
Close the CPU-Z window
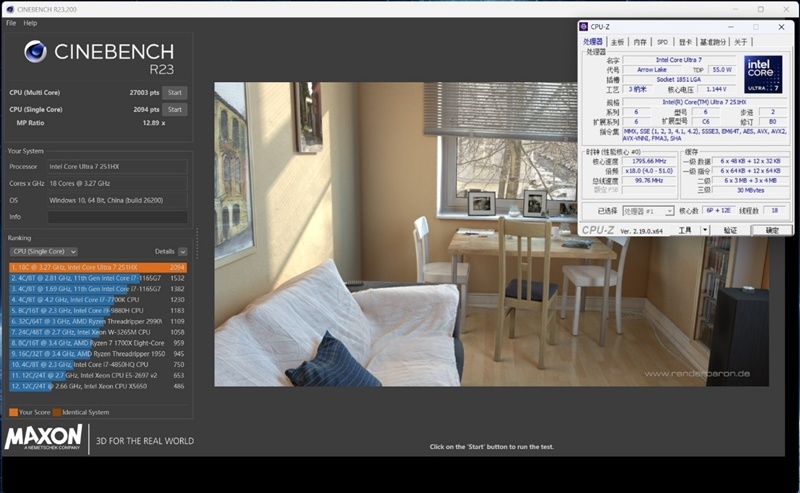click(x=781, y=27)
